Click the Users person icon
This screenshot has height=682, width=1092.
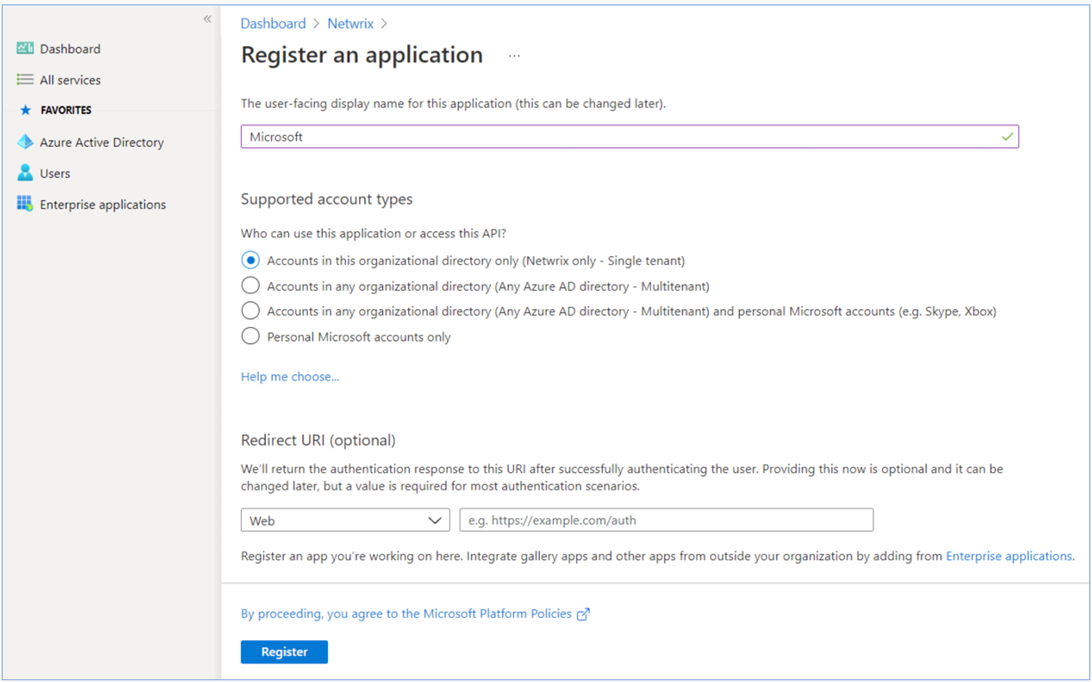click(25, 173)
